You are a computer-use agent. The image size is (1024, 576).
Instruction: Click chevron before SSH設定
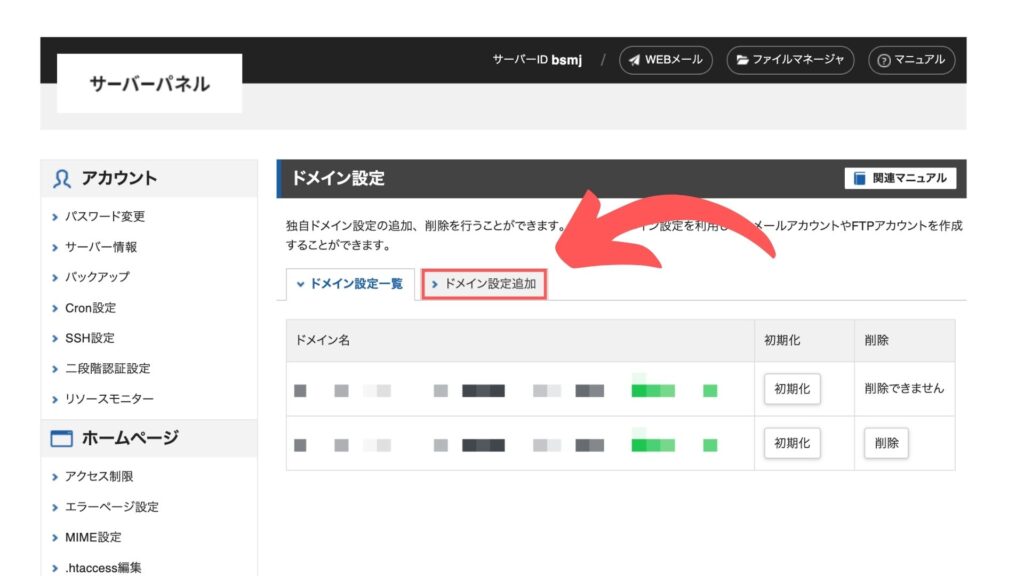coord(55,338)
